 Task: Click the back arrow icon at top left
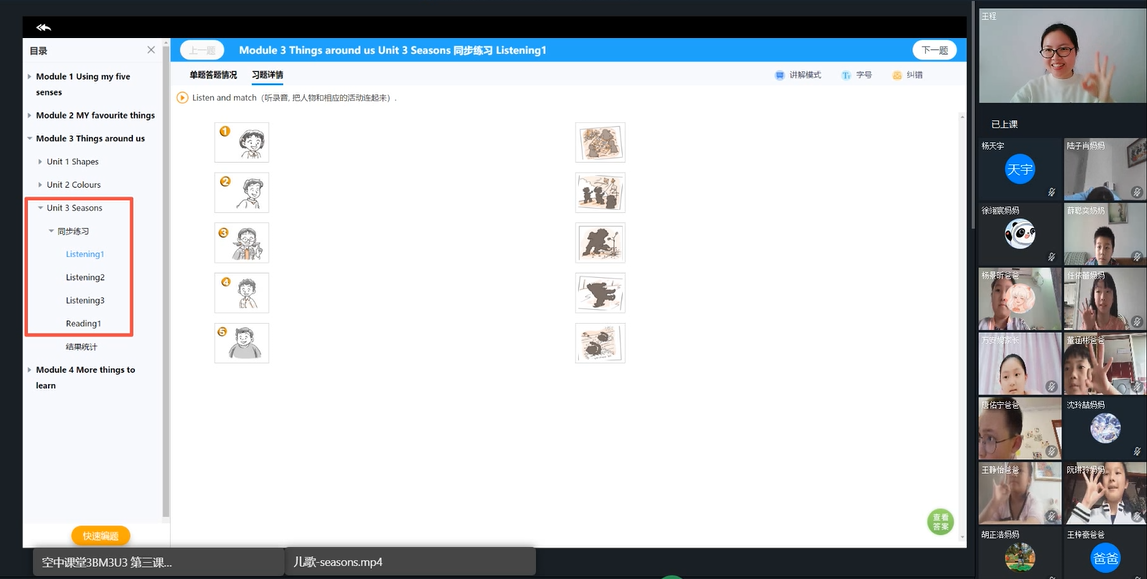[x=43, y=27]
